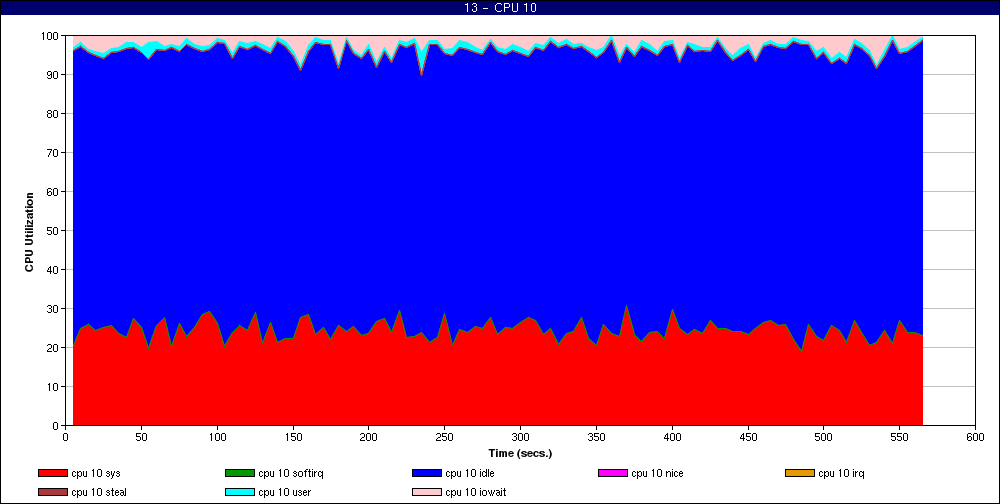Select the 'cpu 10 sys' legend label text
The height and width of the screenshot is (504, 1000).
[x=96, y=473]
